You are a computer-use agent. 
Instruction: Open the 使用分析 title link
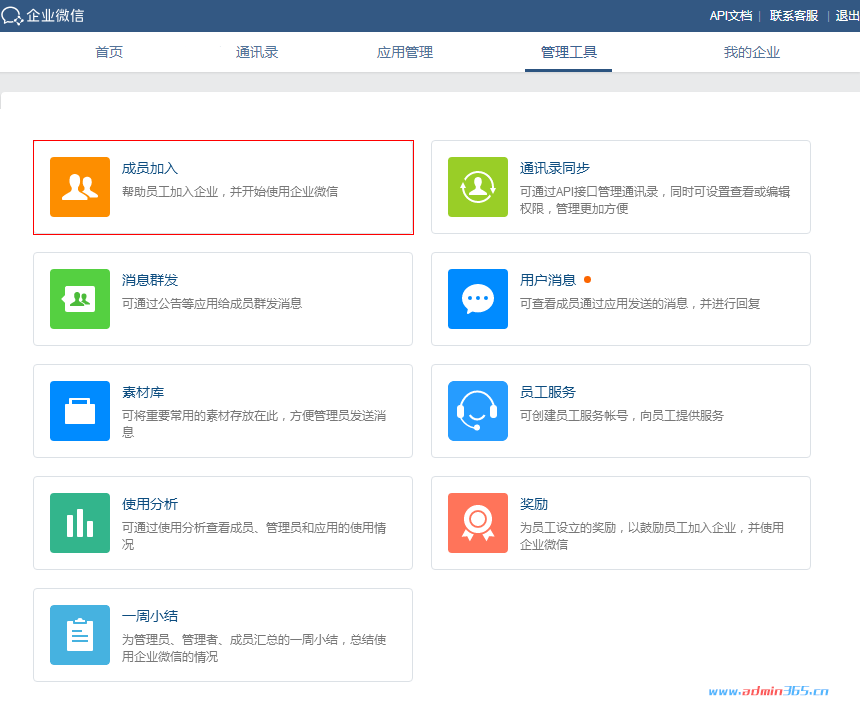150,504
